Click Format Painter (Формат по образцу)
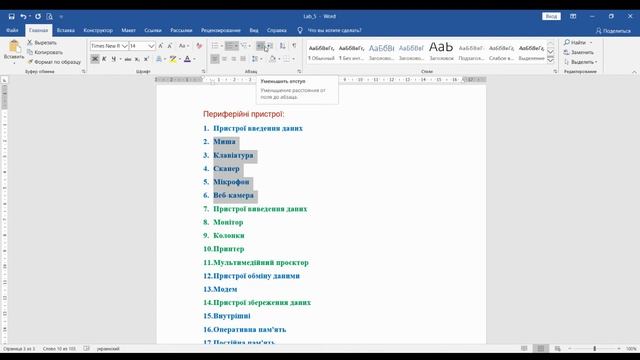This screenshot has width=640, height=360. tap(54, 62)
